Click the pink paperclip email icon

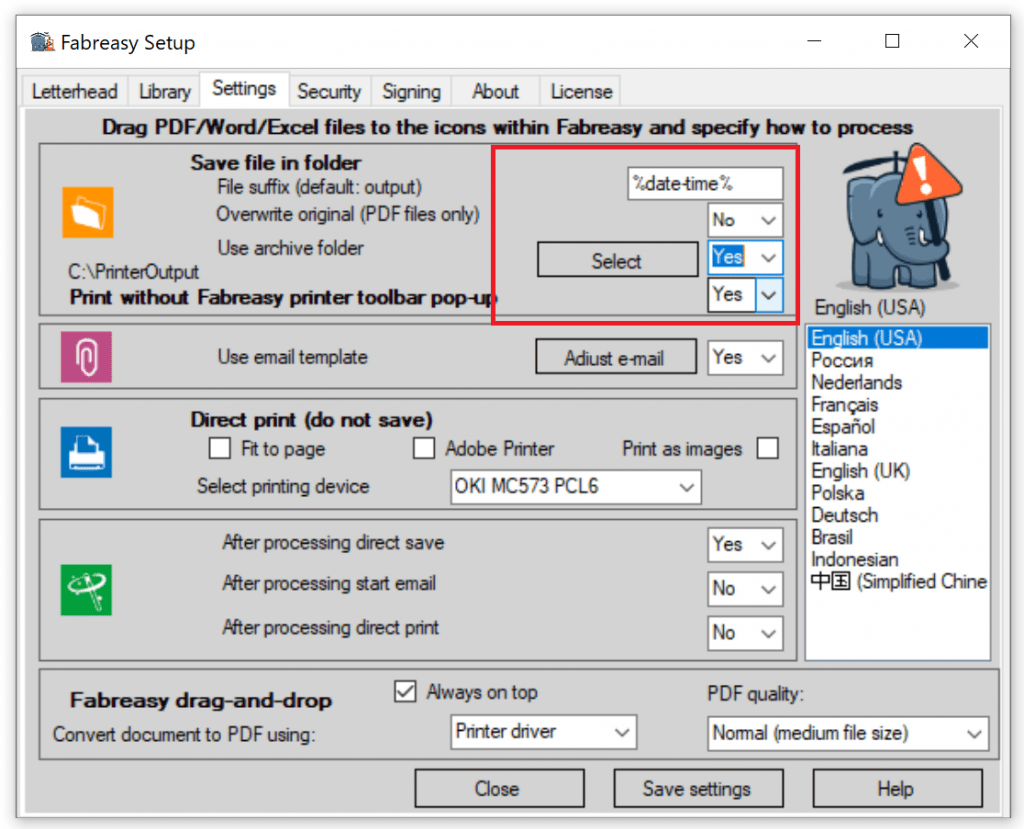[x=87, y=357]
